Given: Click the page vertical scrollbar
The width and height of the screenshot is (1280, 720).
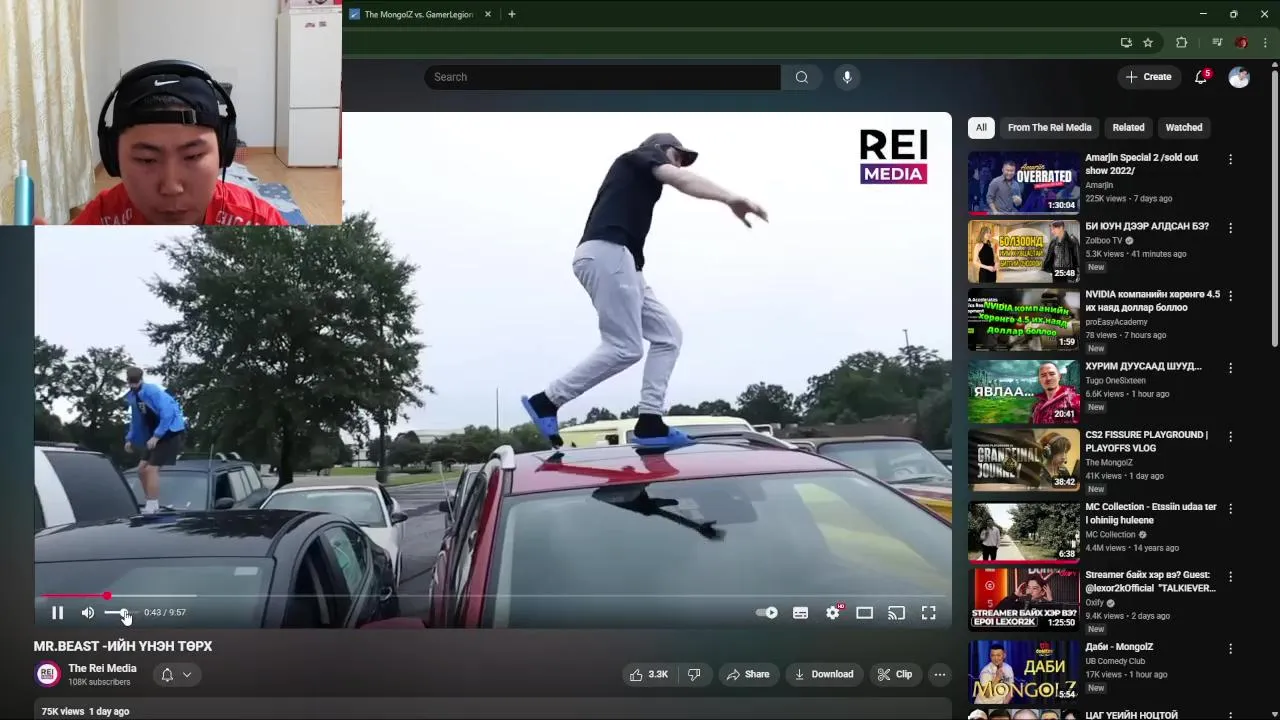Looking at the screenshot, I should click(x=1274, y=207).
